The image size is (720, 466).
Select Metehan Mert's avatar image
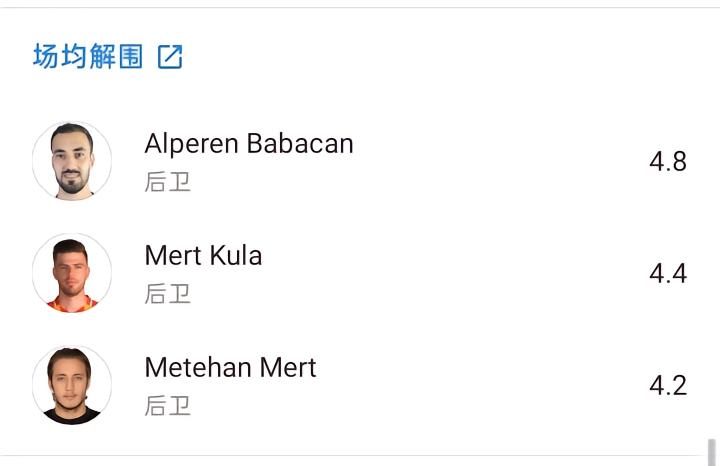click(x=72, y=385)
